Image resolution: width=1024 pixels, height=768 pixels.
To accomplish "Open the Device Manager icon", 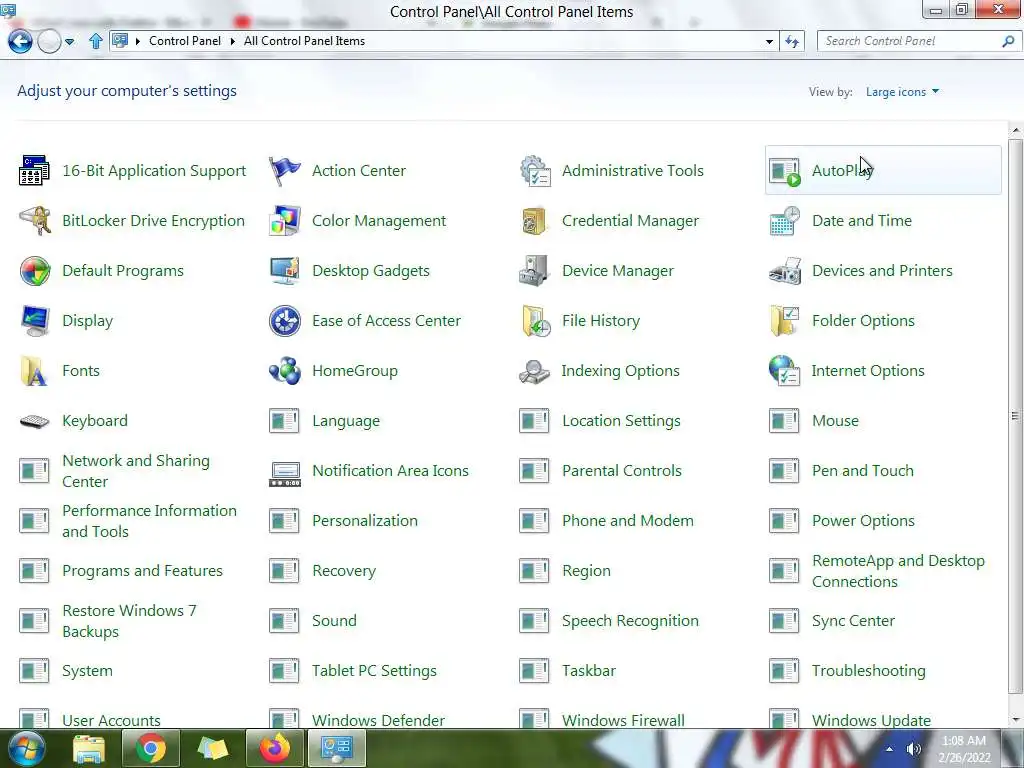I will [x=534, y=271].
